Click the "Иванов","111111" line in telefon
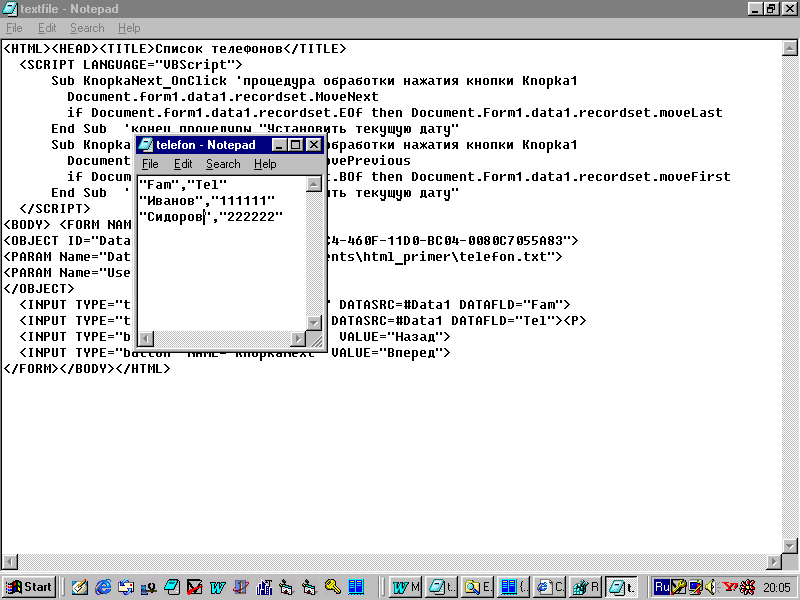This screenshot has width=800, height=600. point(207,201)
